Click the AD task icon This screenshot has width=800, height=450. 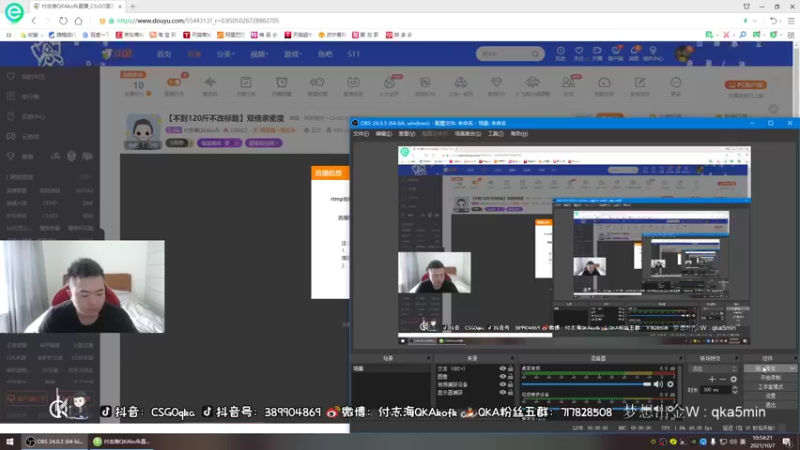coord(353,82)
